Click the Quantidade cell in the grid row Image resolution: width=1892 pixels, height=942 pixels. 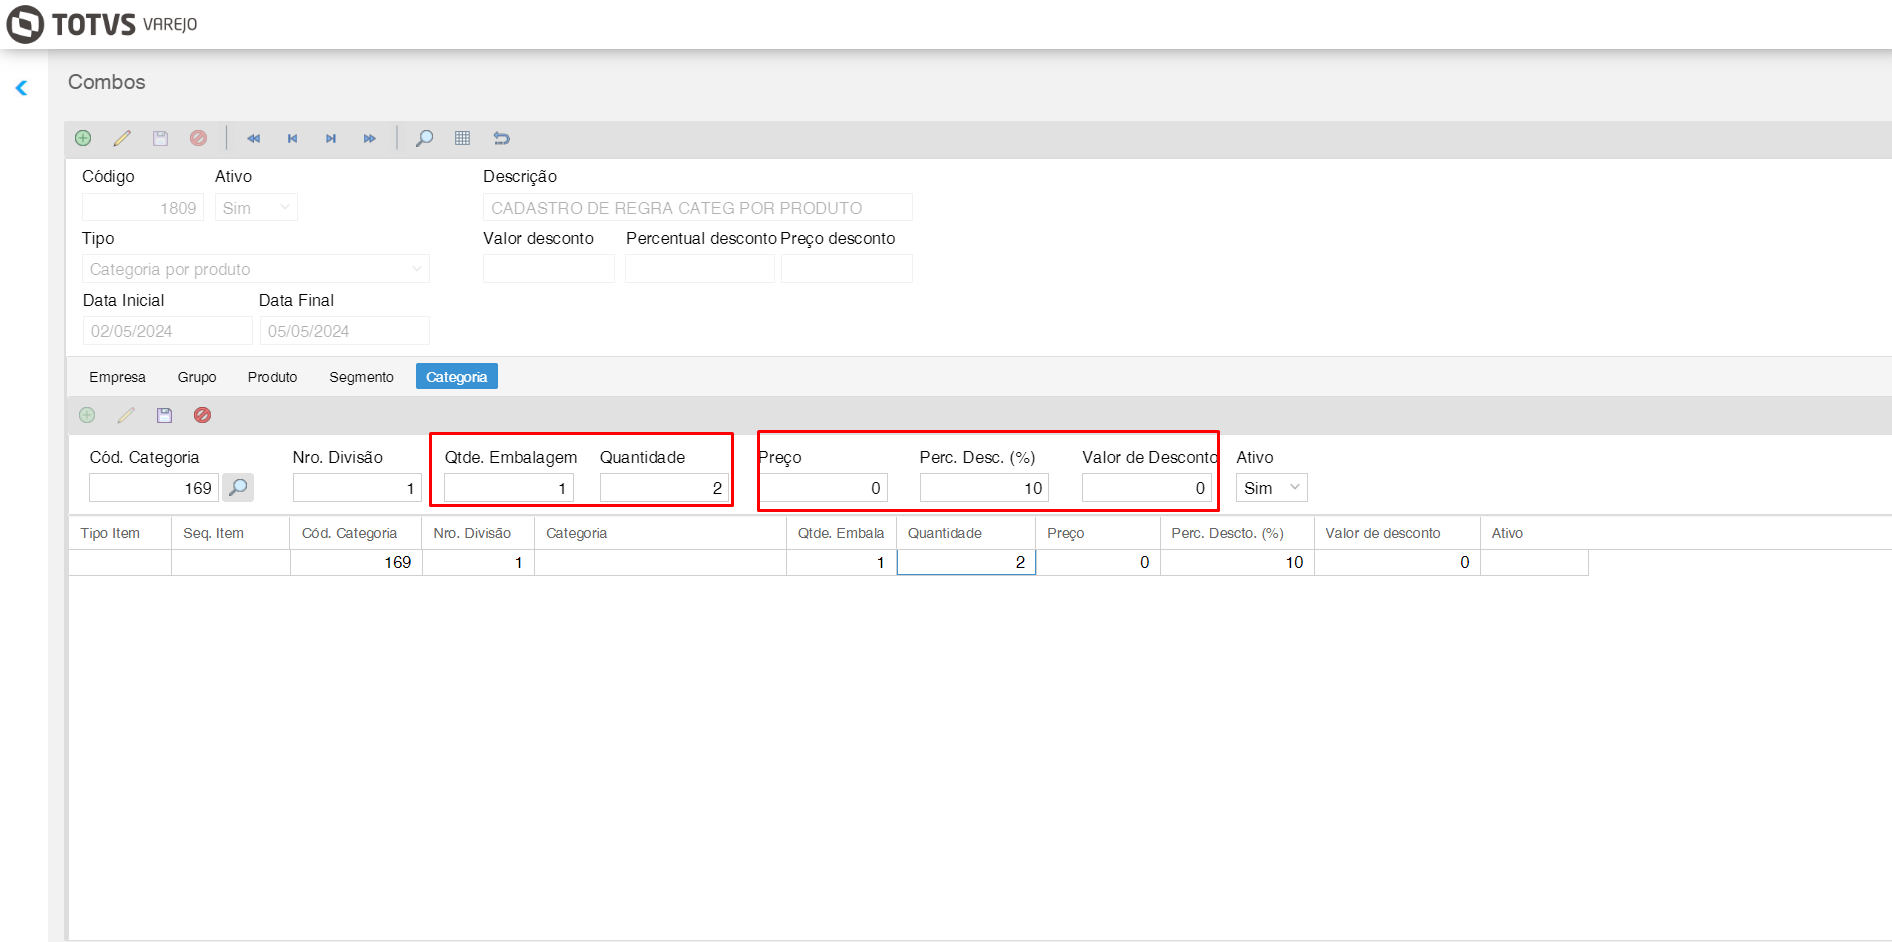tap(966, 562)
